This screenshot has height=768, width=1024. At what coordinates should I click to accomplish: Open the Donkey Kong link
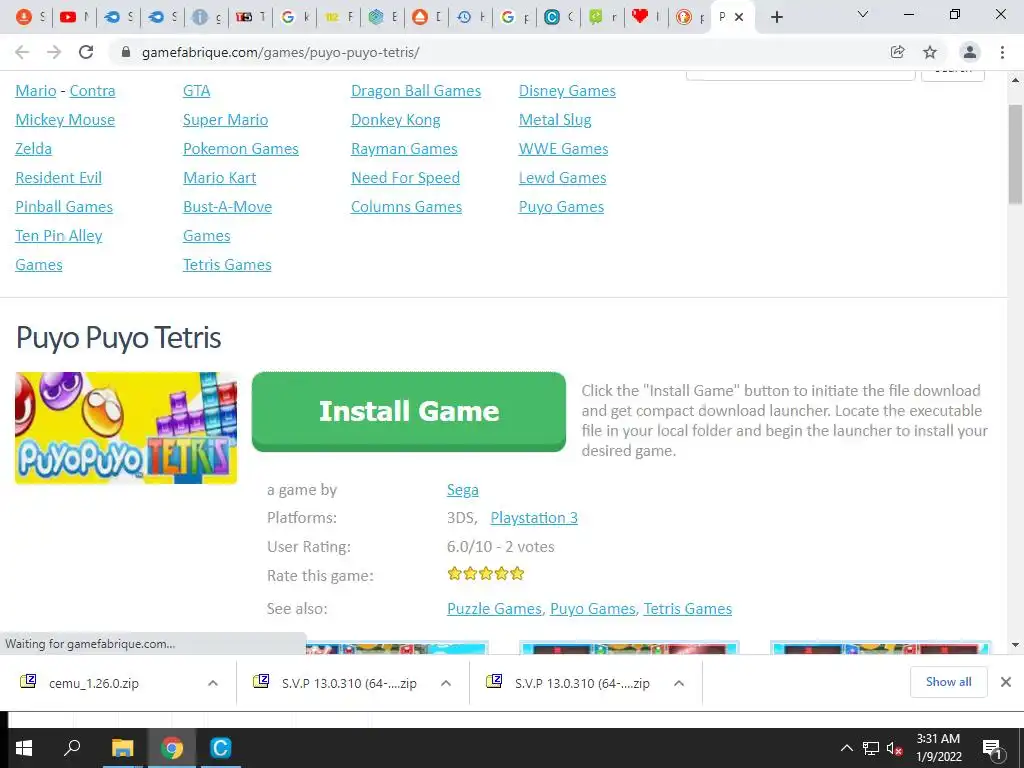396,120
